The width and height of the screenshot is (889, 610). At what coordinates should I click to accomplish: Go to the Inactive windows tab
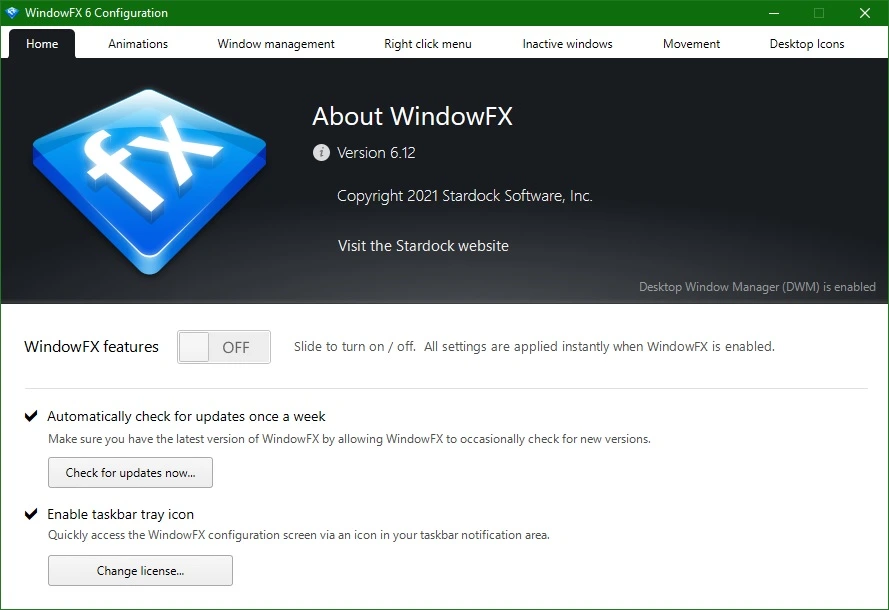(x=568, y=44)
